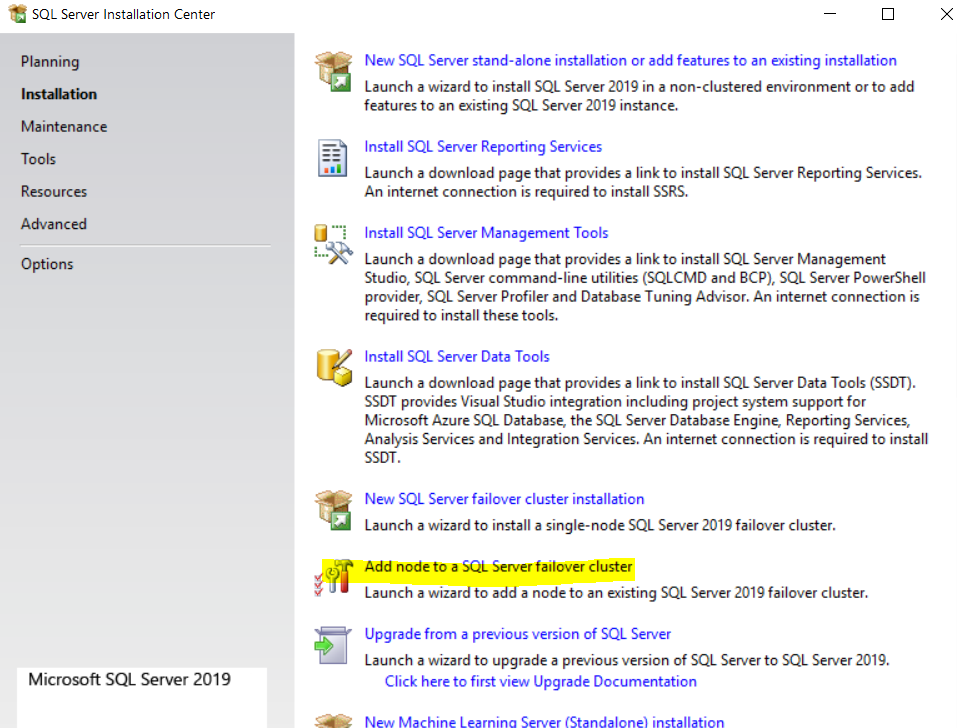
Task: Minimize the Installation Center window
Action: pos(830,13)
